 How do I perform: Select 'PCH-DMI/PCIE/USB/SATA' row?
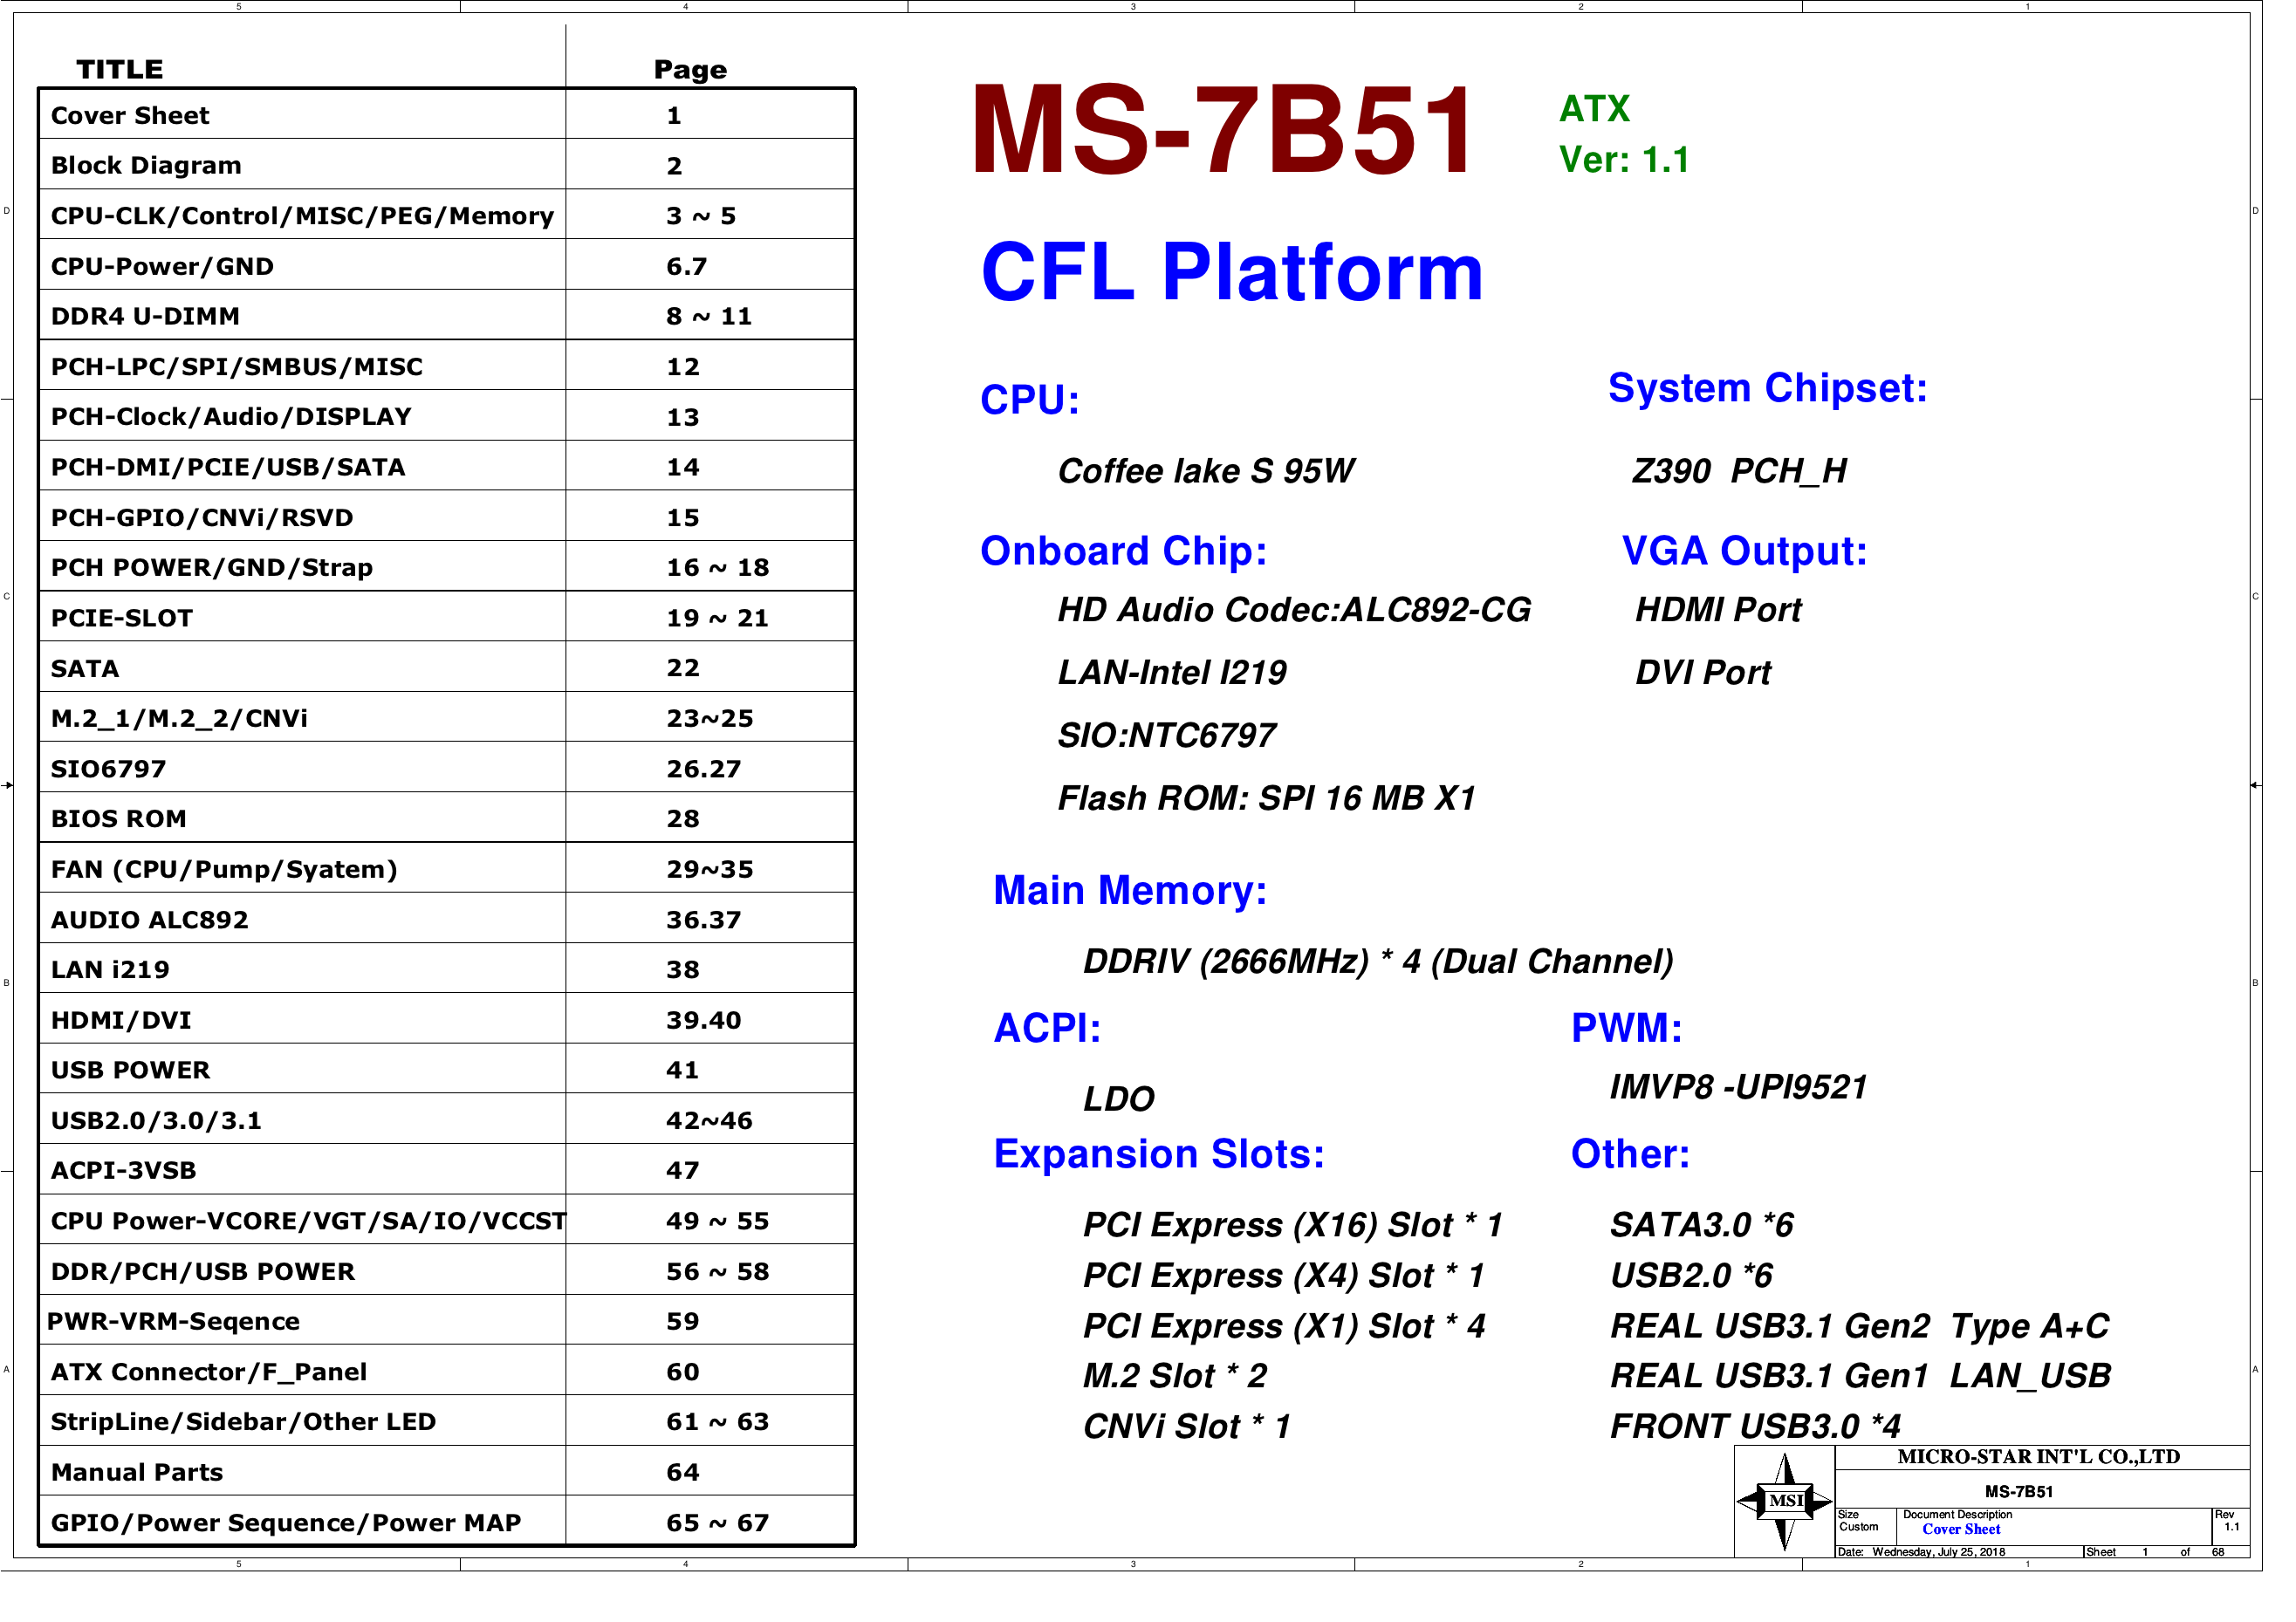tap(228, 468)
